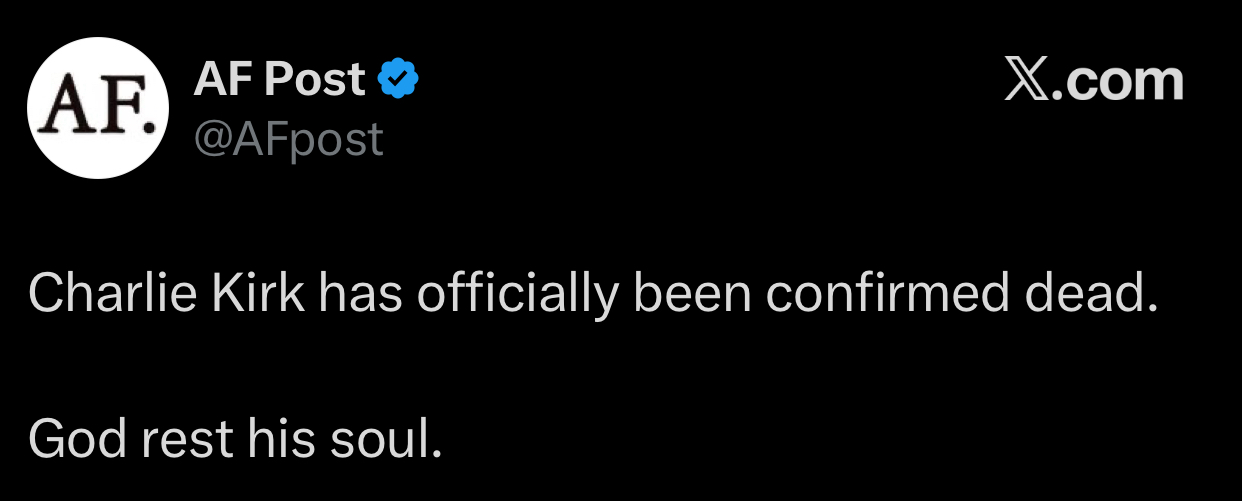Screen dimensions: 1242x501
Task: Open the AF Post profile avatar
Action: [98, 108]
